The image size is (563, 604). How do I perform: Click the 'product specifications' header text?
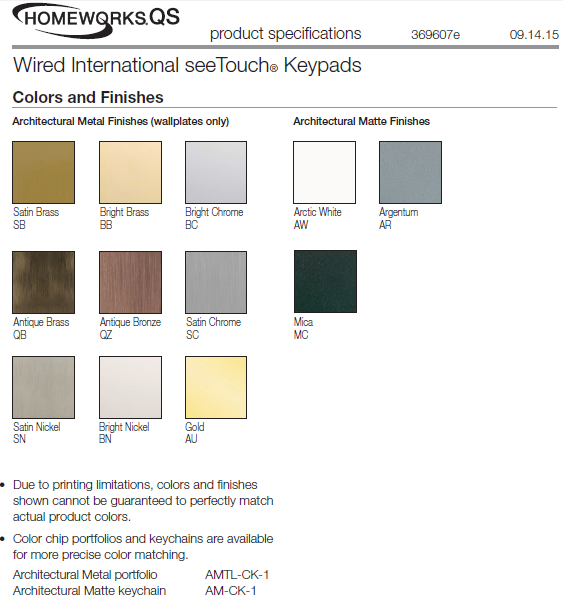(285, 34)
